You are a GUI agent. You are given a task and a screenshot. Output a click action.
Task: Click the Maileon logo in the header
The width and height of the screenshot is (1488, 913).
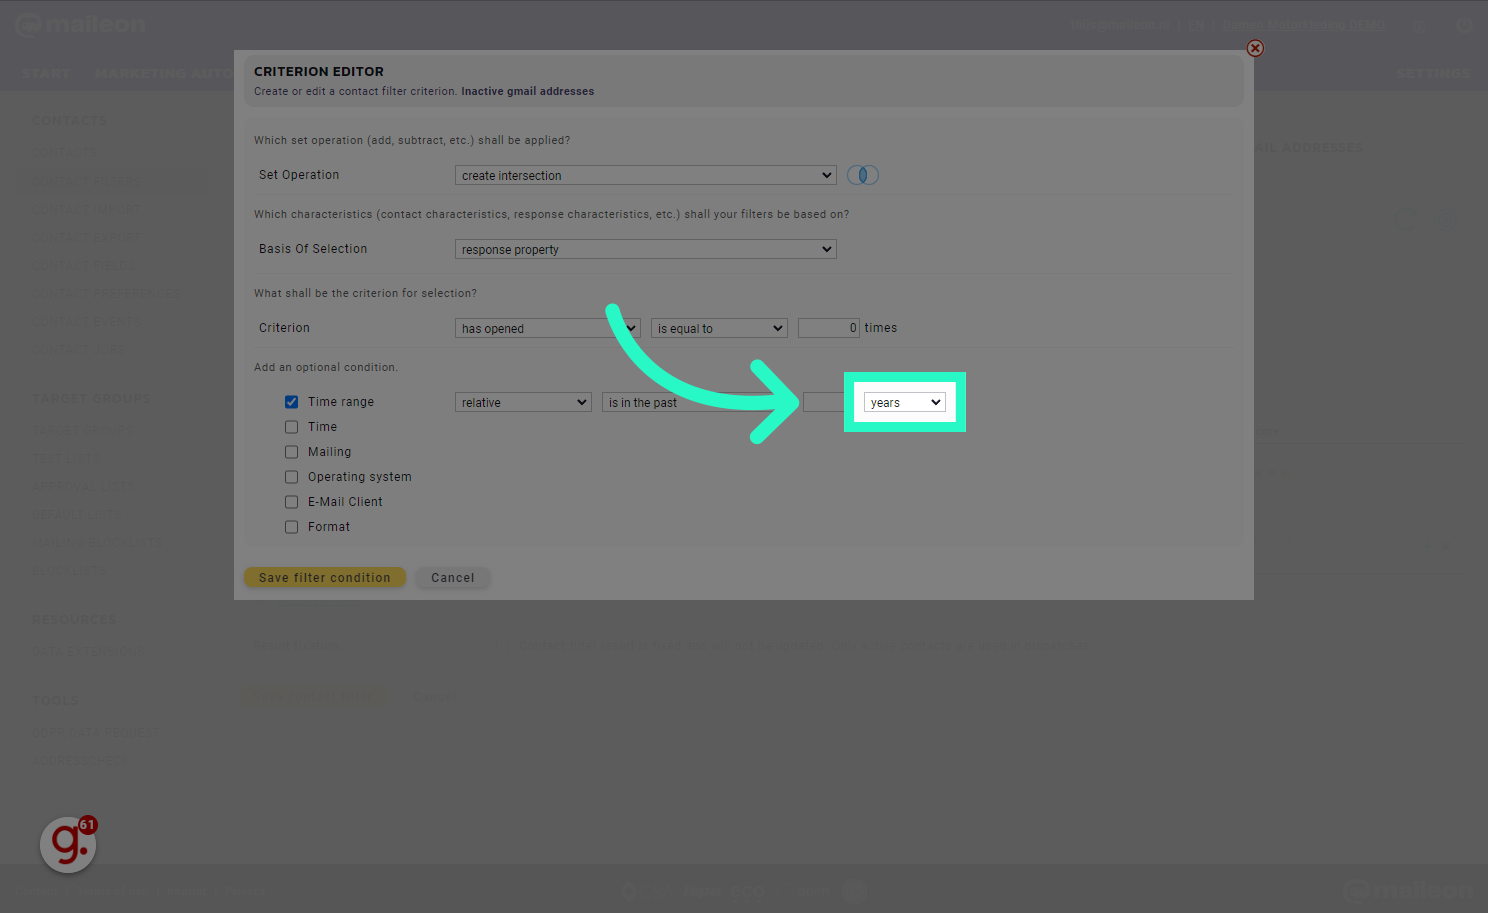coord(81,25)
